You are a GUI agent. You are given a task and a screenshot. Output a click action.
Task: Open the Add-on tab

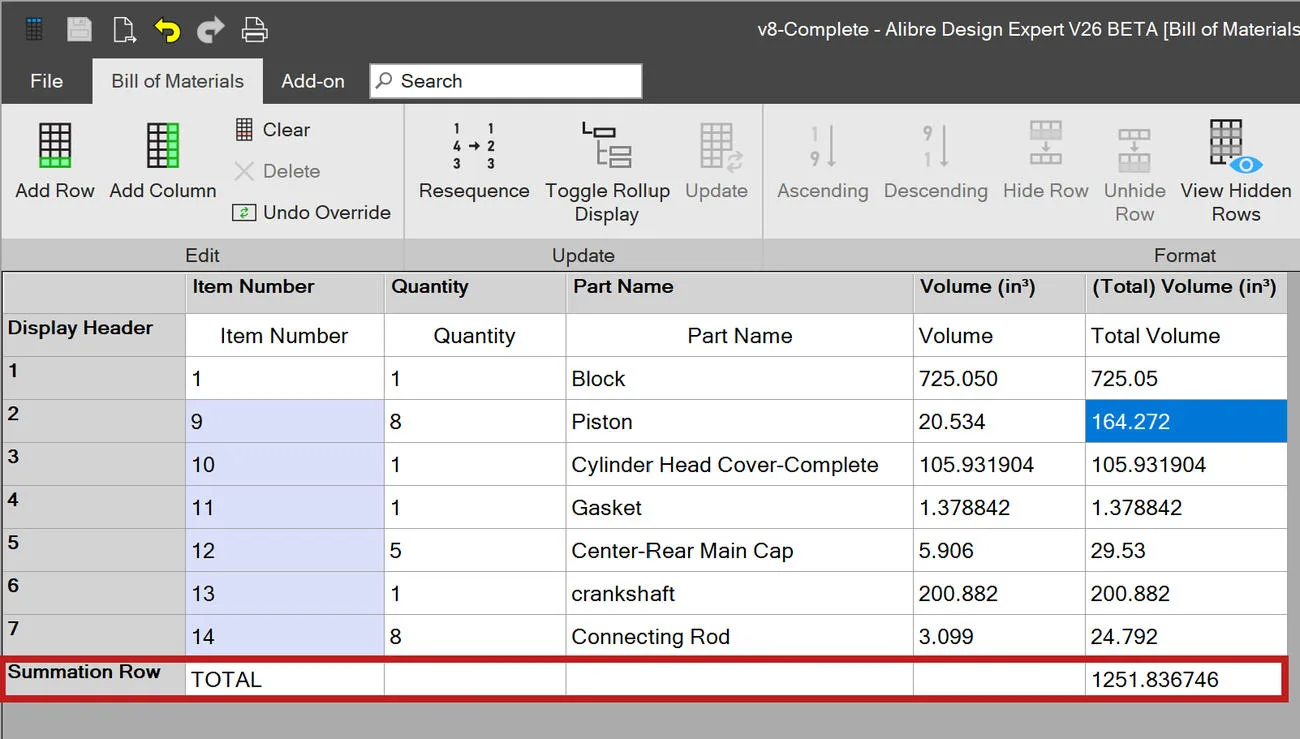coord(313,81)
